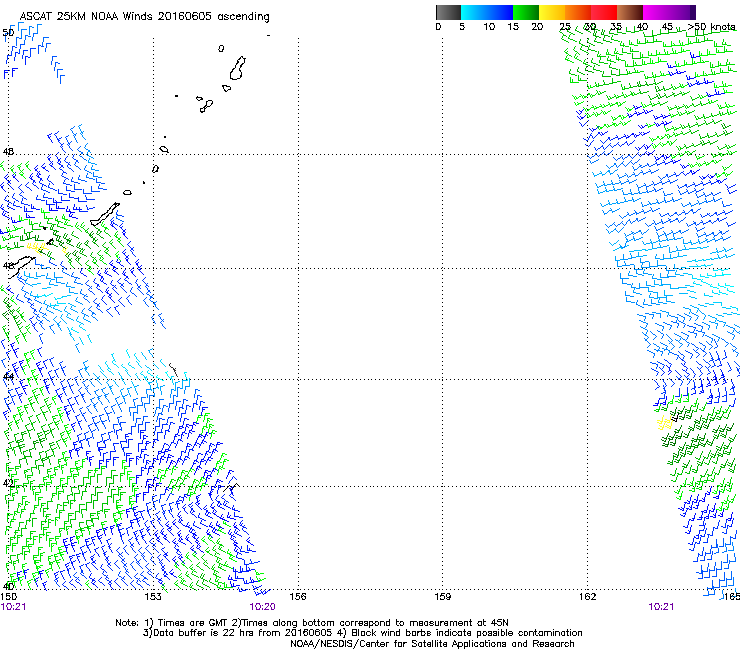Click the latitude label '50'
The height and width of the screenshot is (650, 740).
point(8,33)
